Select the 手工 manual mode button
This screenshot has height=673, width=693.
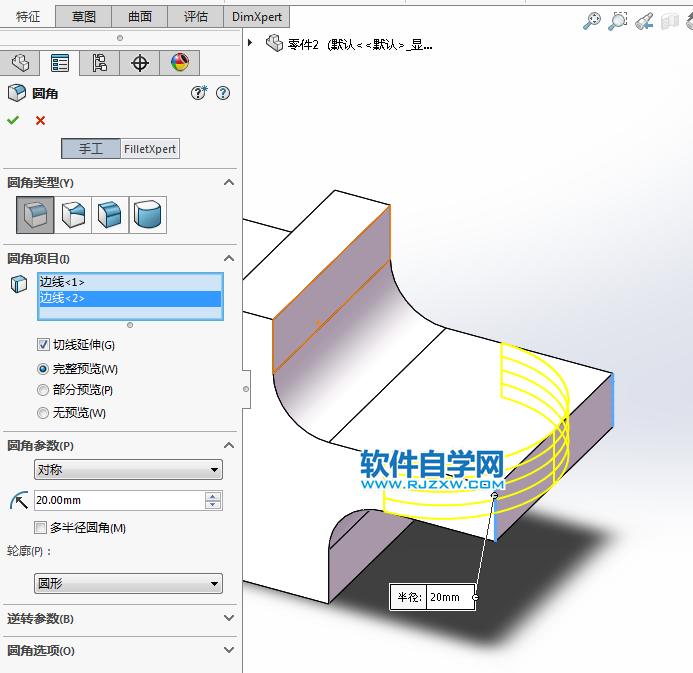(x=91, y=148)
